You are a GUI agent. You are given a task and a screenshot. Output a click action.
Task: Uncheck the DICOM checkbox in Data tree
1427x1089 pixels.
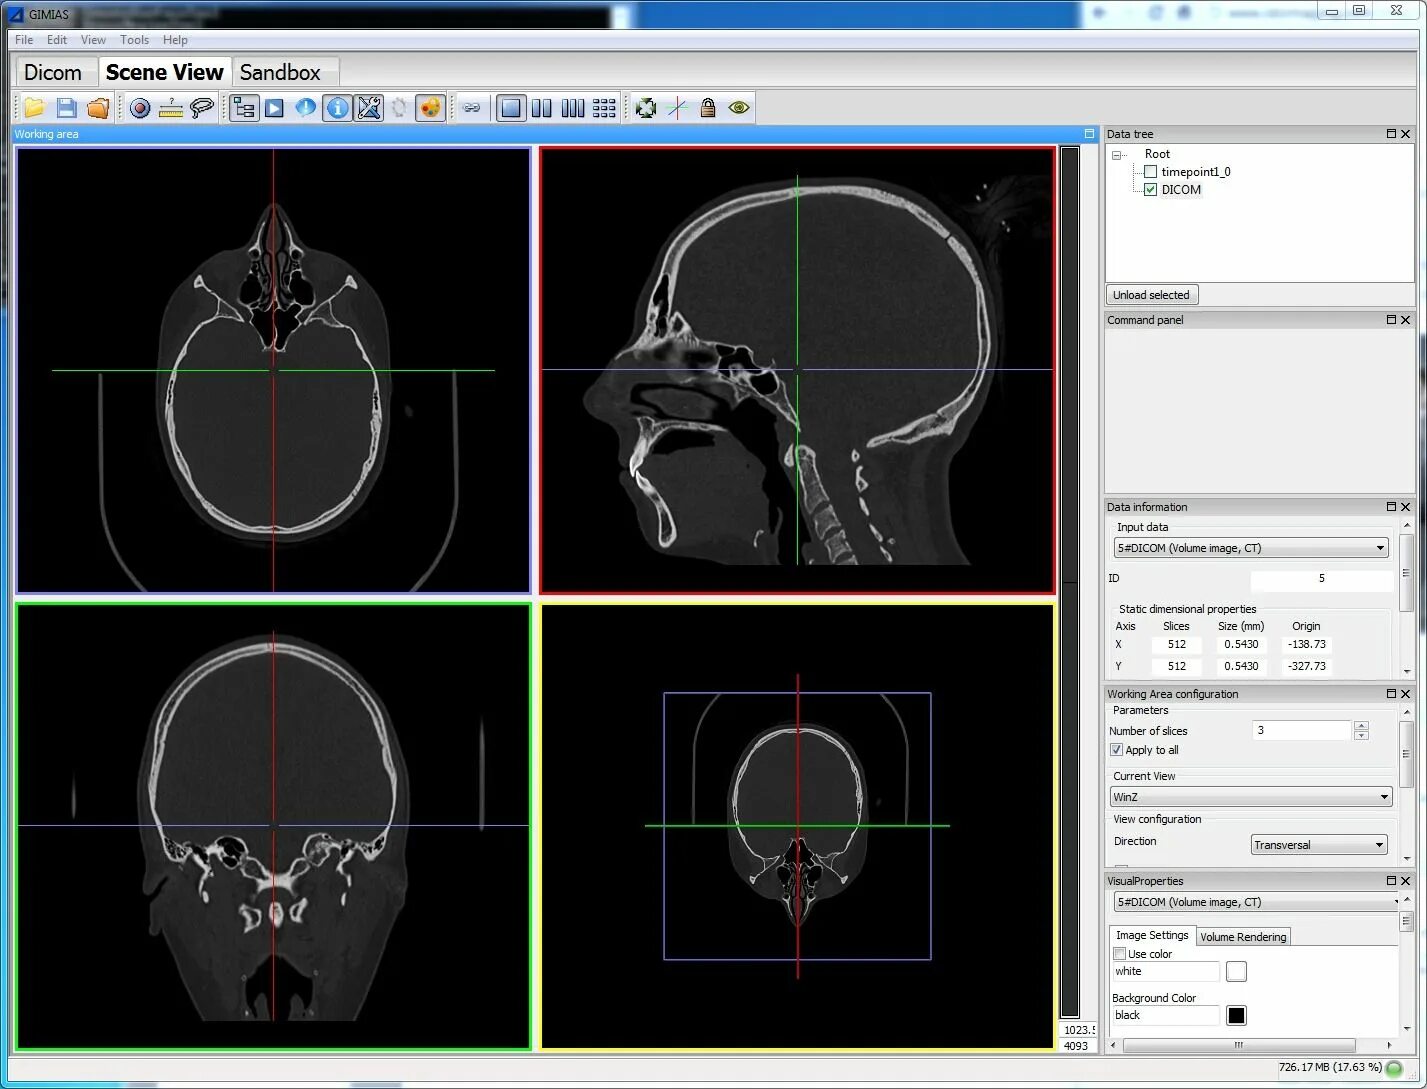[x=1150, y=190]
